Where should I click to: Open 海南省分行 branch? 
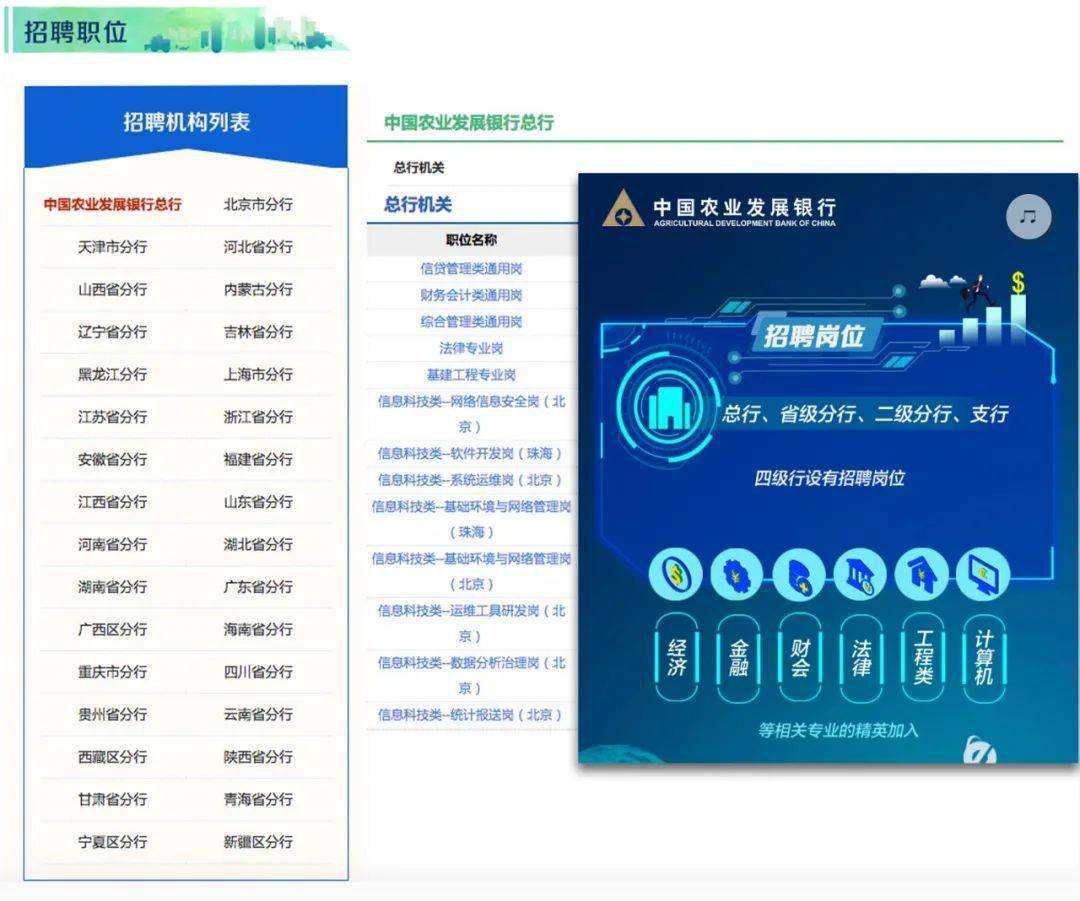tap(258, 630)
